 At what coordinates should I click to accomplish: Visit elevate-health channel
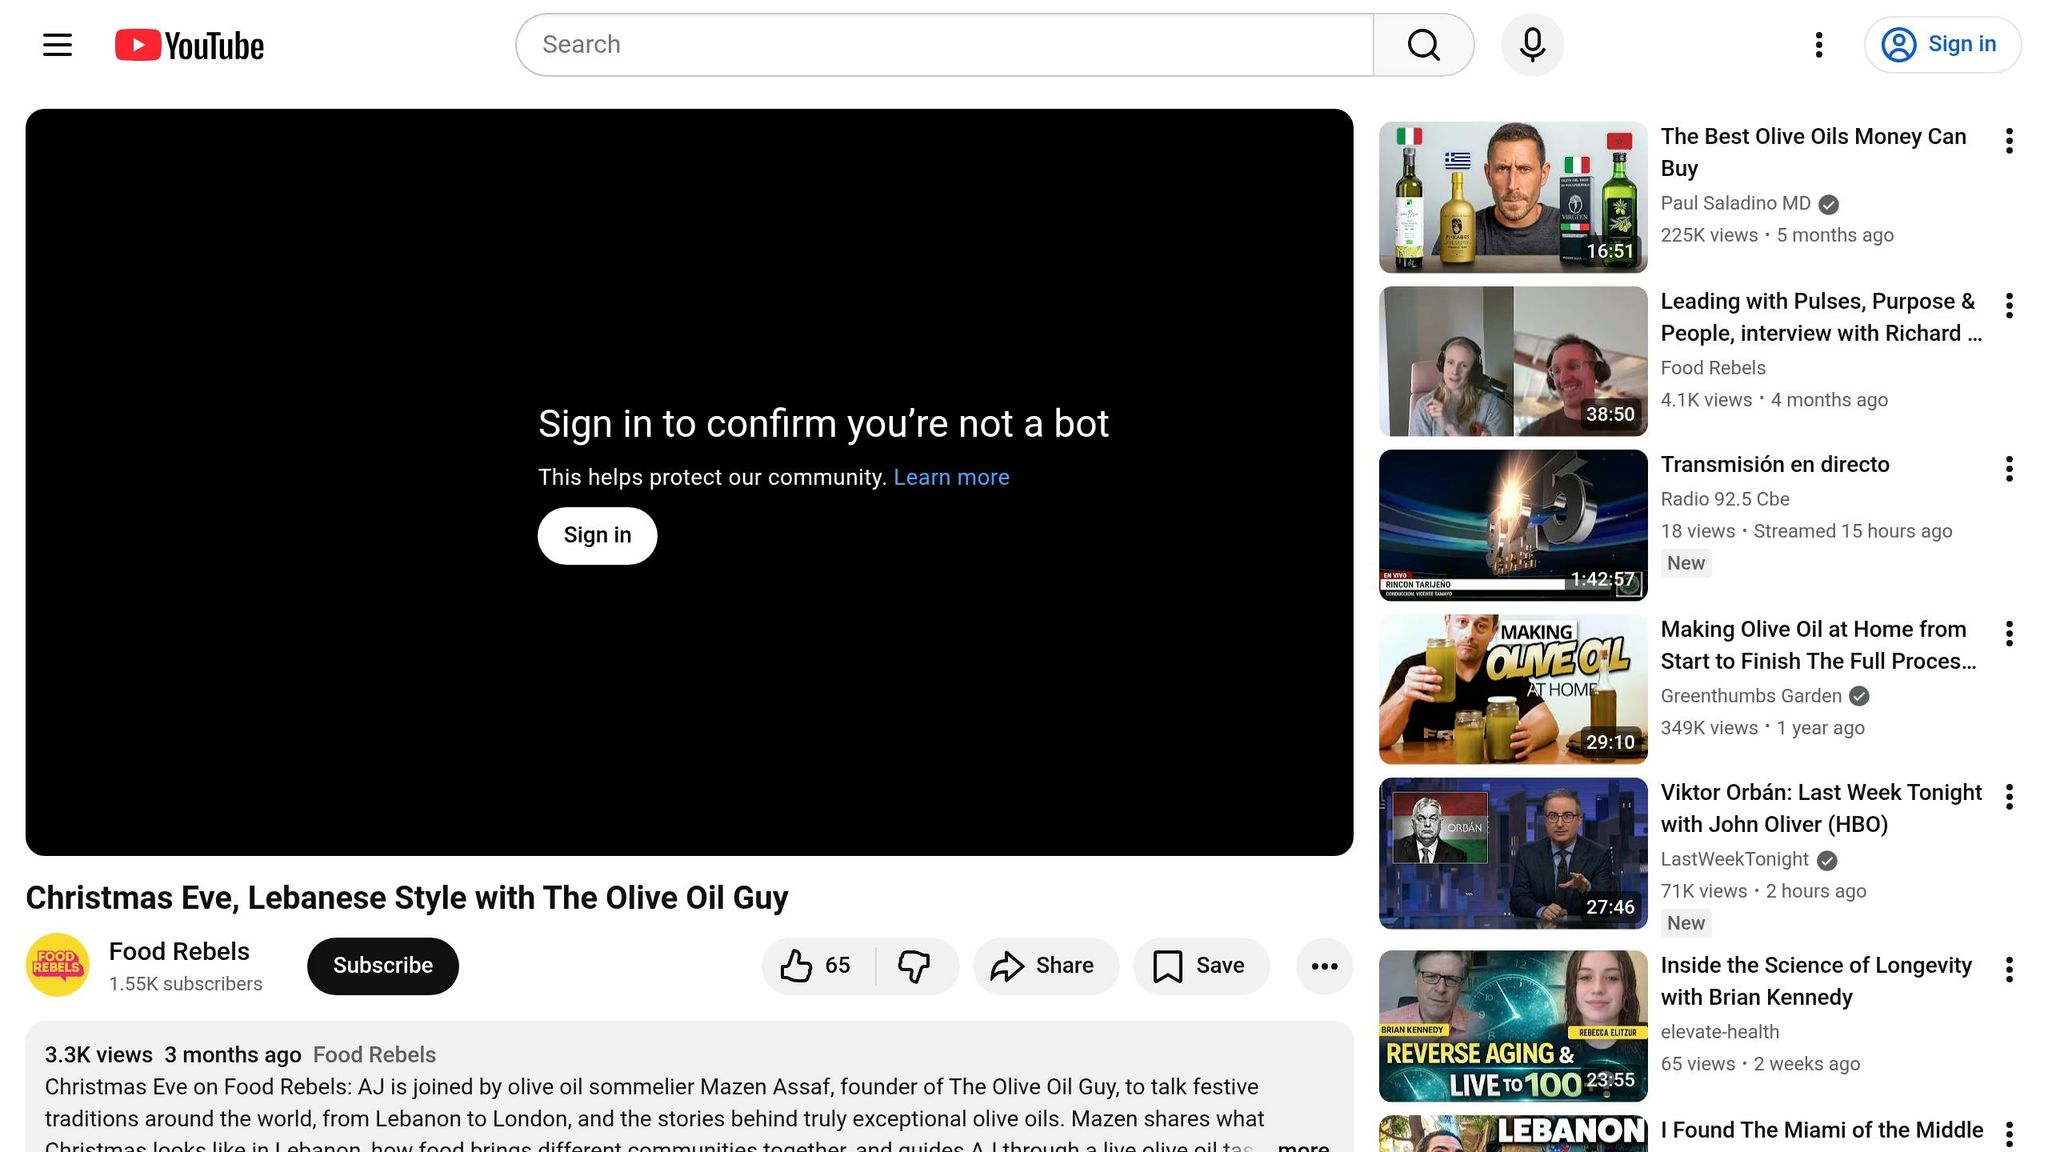pyautogui.click(x=1720, y=1032)
